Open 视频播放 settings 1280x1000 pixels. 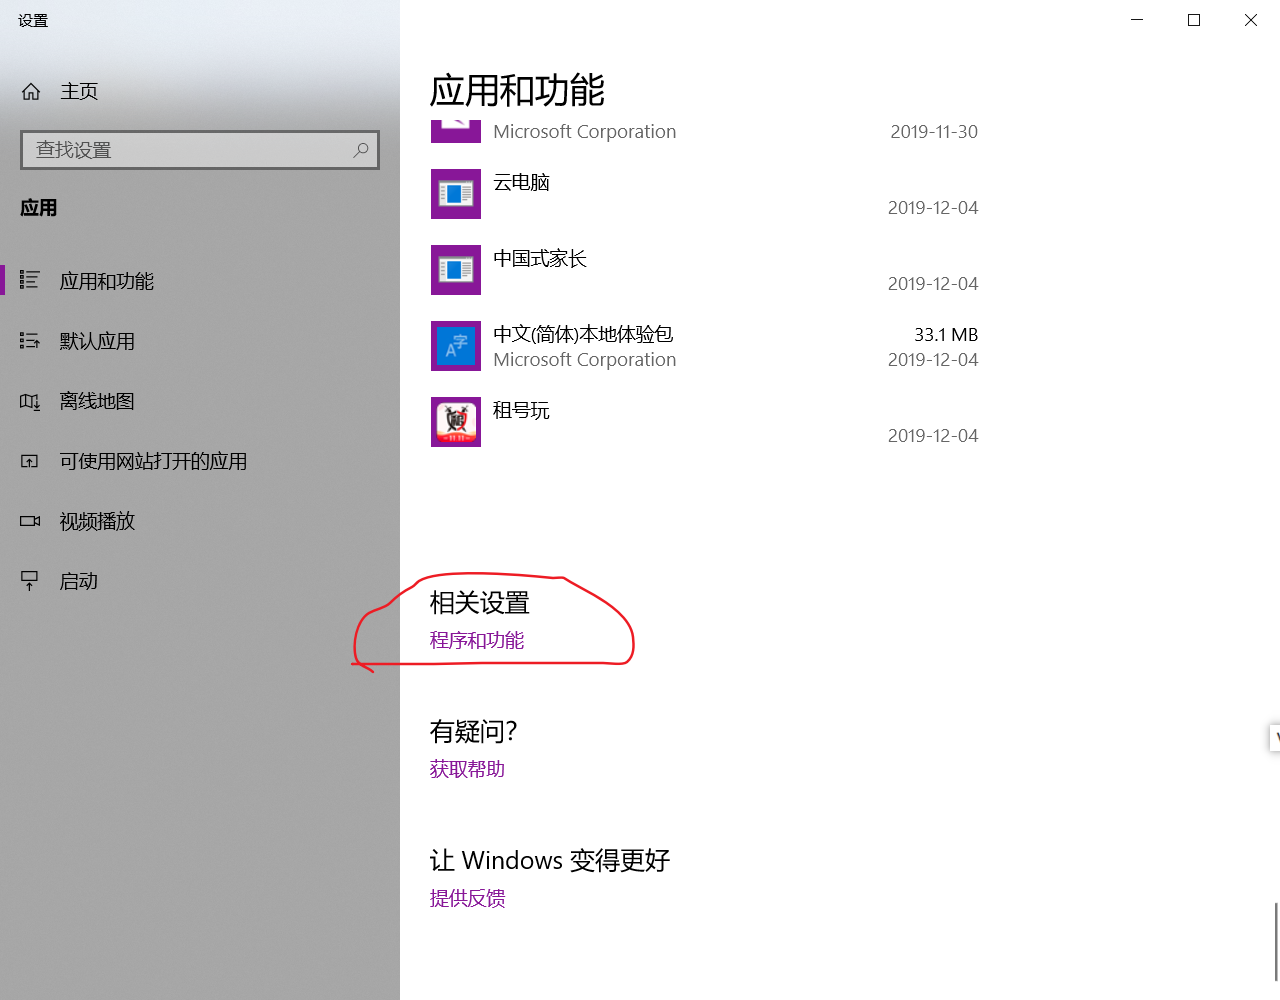tap(96, 521)
